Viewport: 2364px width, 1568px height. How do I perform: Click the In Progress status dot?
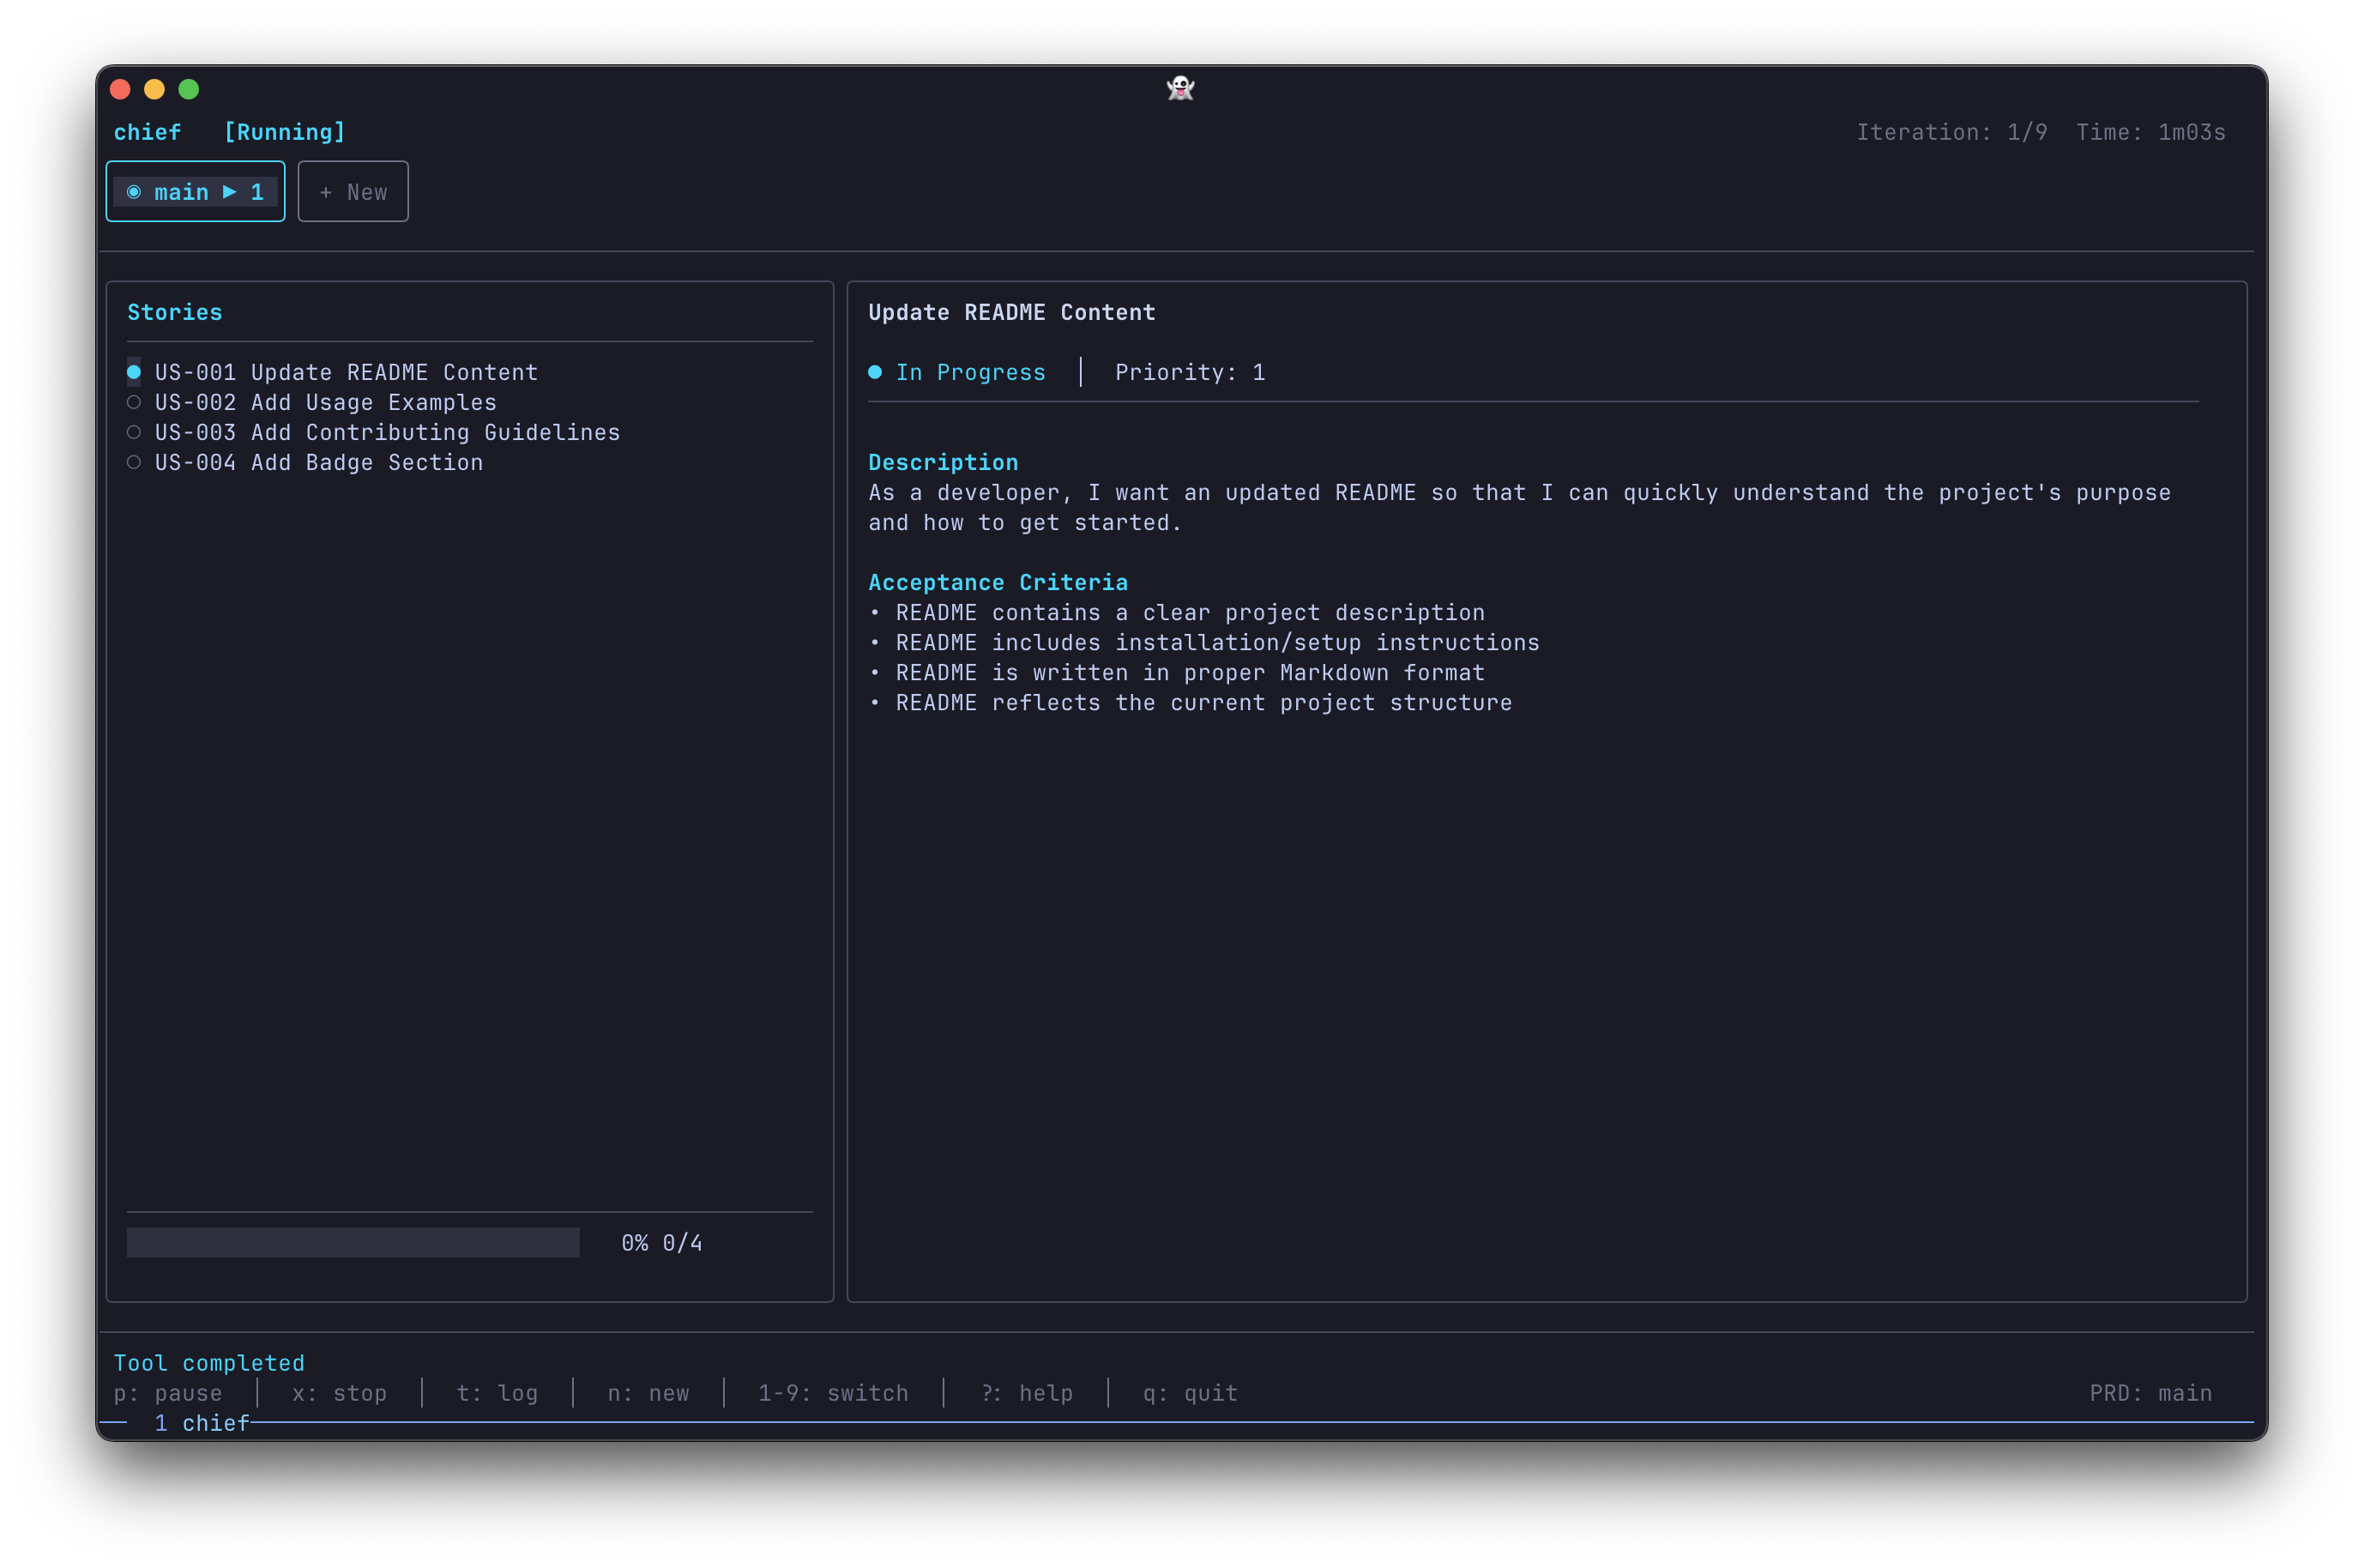tap(875, 372)
